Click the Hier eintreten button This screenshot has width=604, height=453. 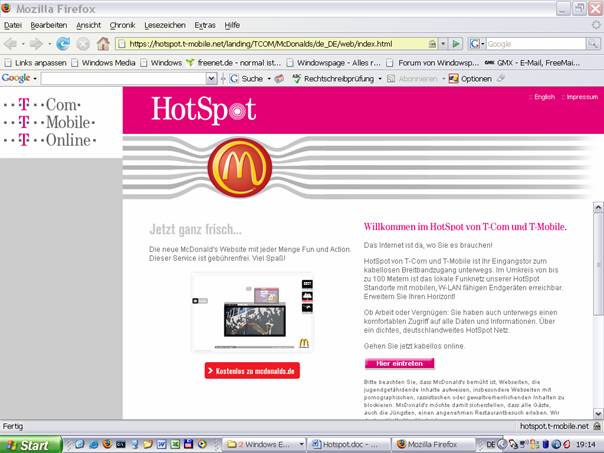tap(399, 363)
